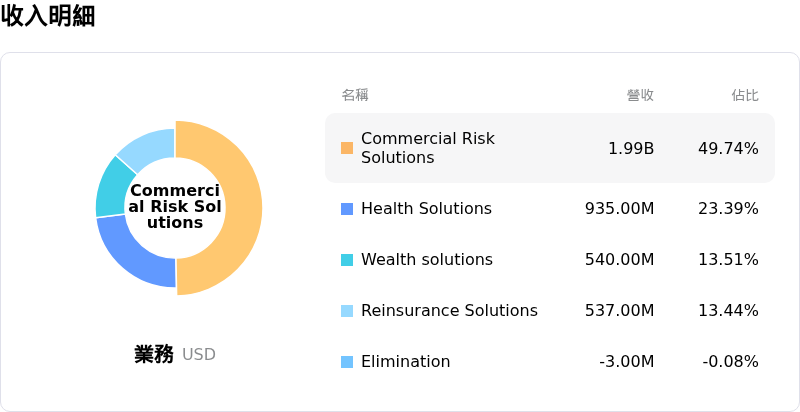Click the orange Commercial Risk Solutions swatch
The image size is (800, 412).
[347, 148]
